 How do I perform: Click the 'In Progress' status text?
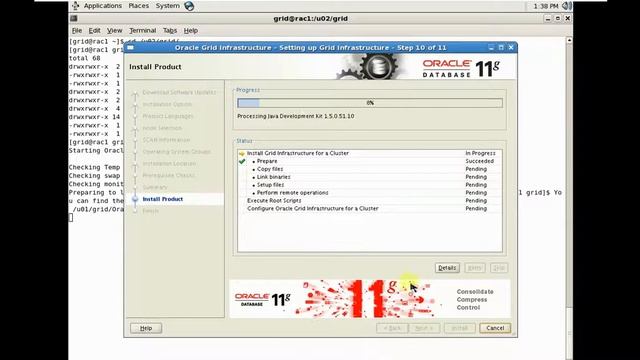pos(480,153)
